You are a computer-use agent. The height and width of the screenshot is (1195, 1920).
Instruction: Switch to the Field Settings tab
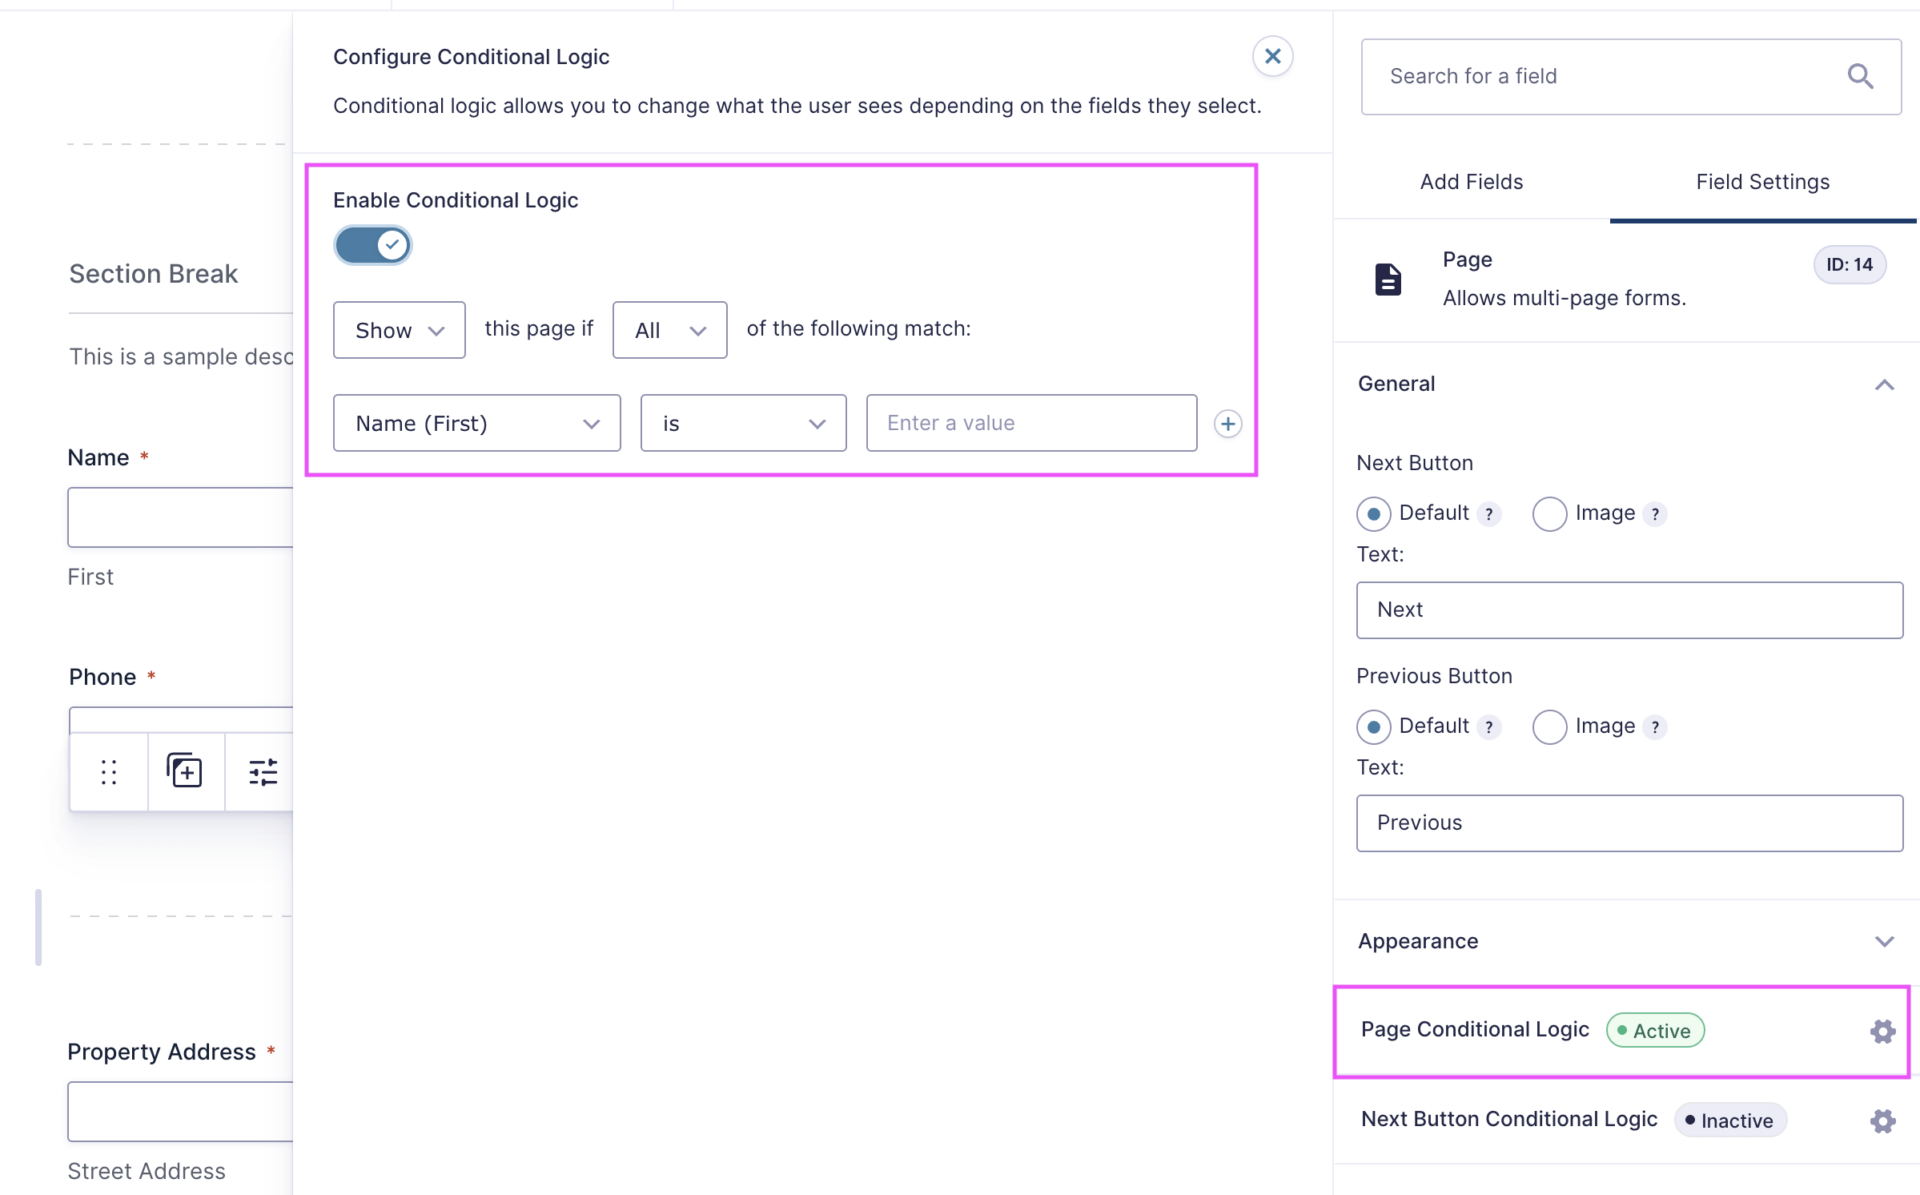tap(1762, 182)
